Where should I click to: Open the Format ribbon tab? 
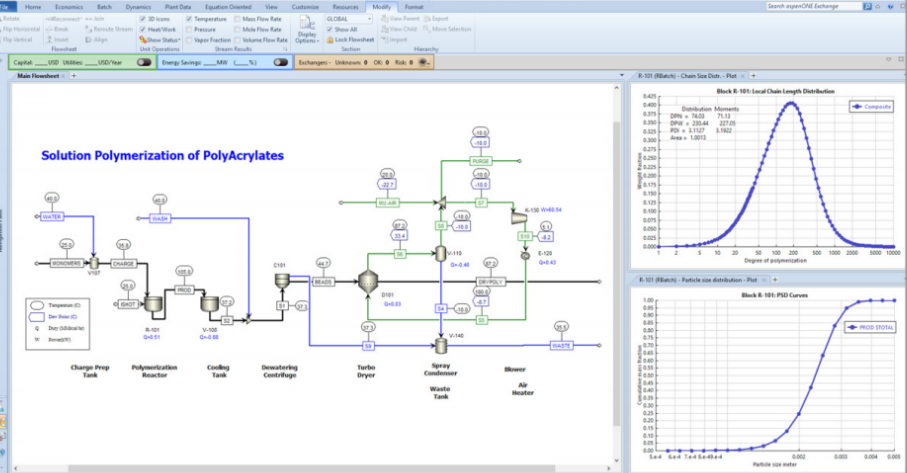click(414, 7)
